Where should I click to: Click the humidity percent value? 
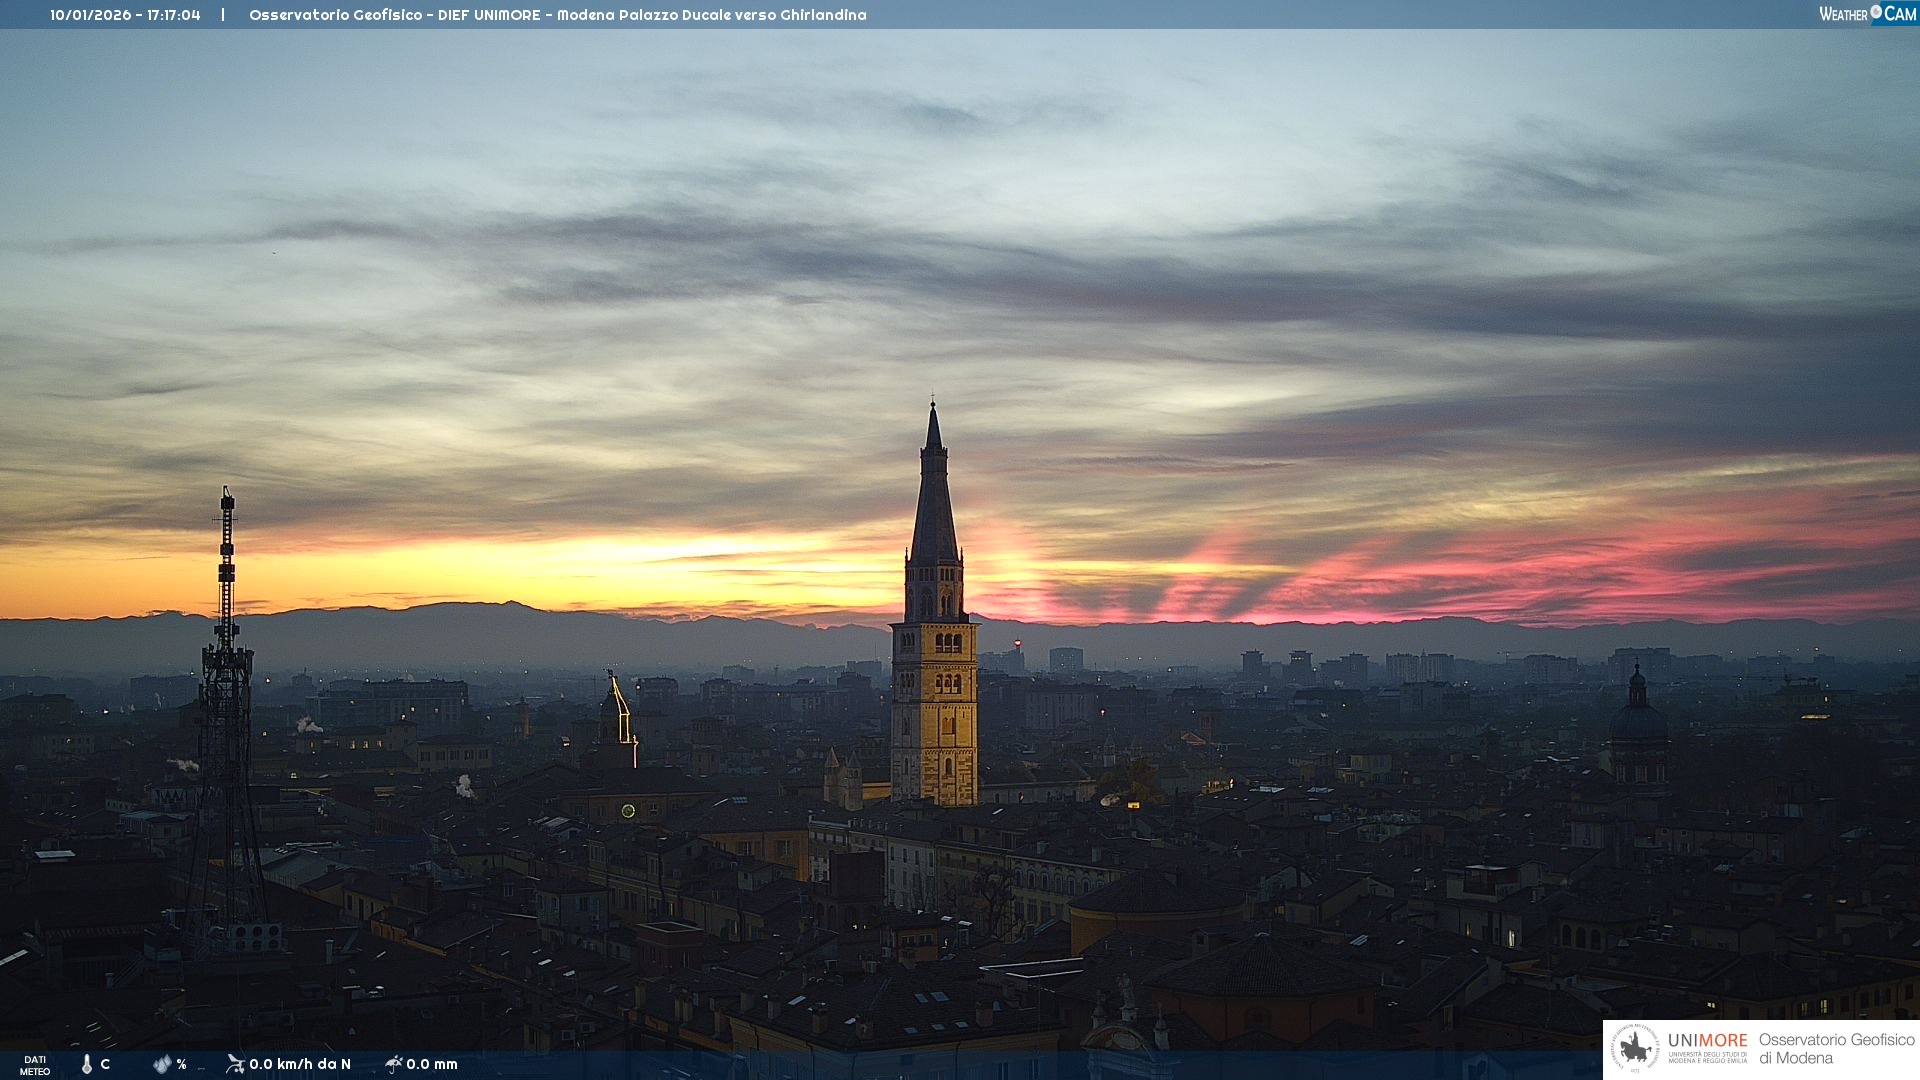point(181,1064)
